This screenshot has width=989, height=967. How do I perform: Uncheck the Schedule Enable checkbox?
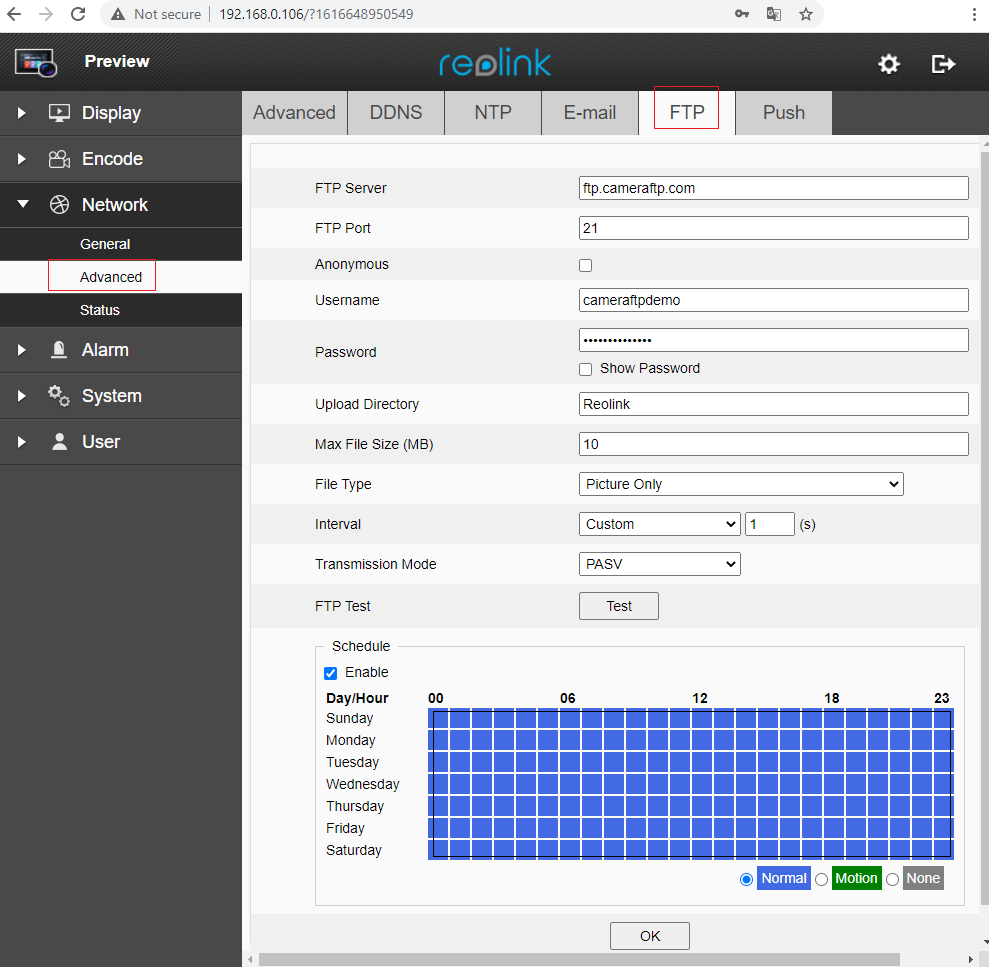coord(331,673)
